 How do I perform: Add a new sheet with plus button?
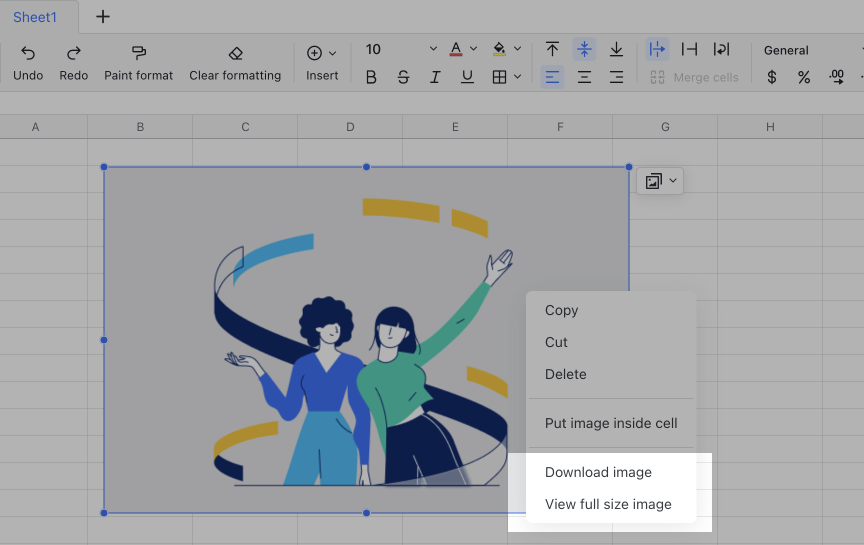103,17
